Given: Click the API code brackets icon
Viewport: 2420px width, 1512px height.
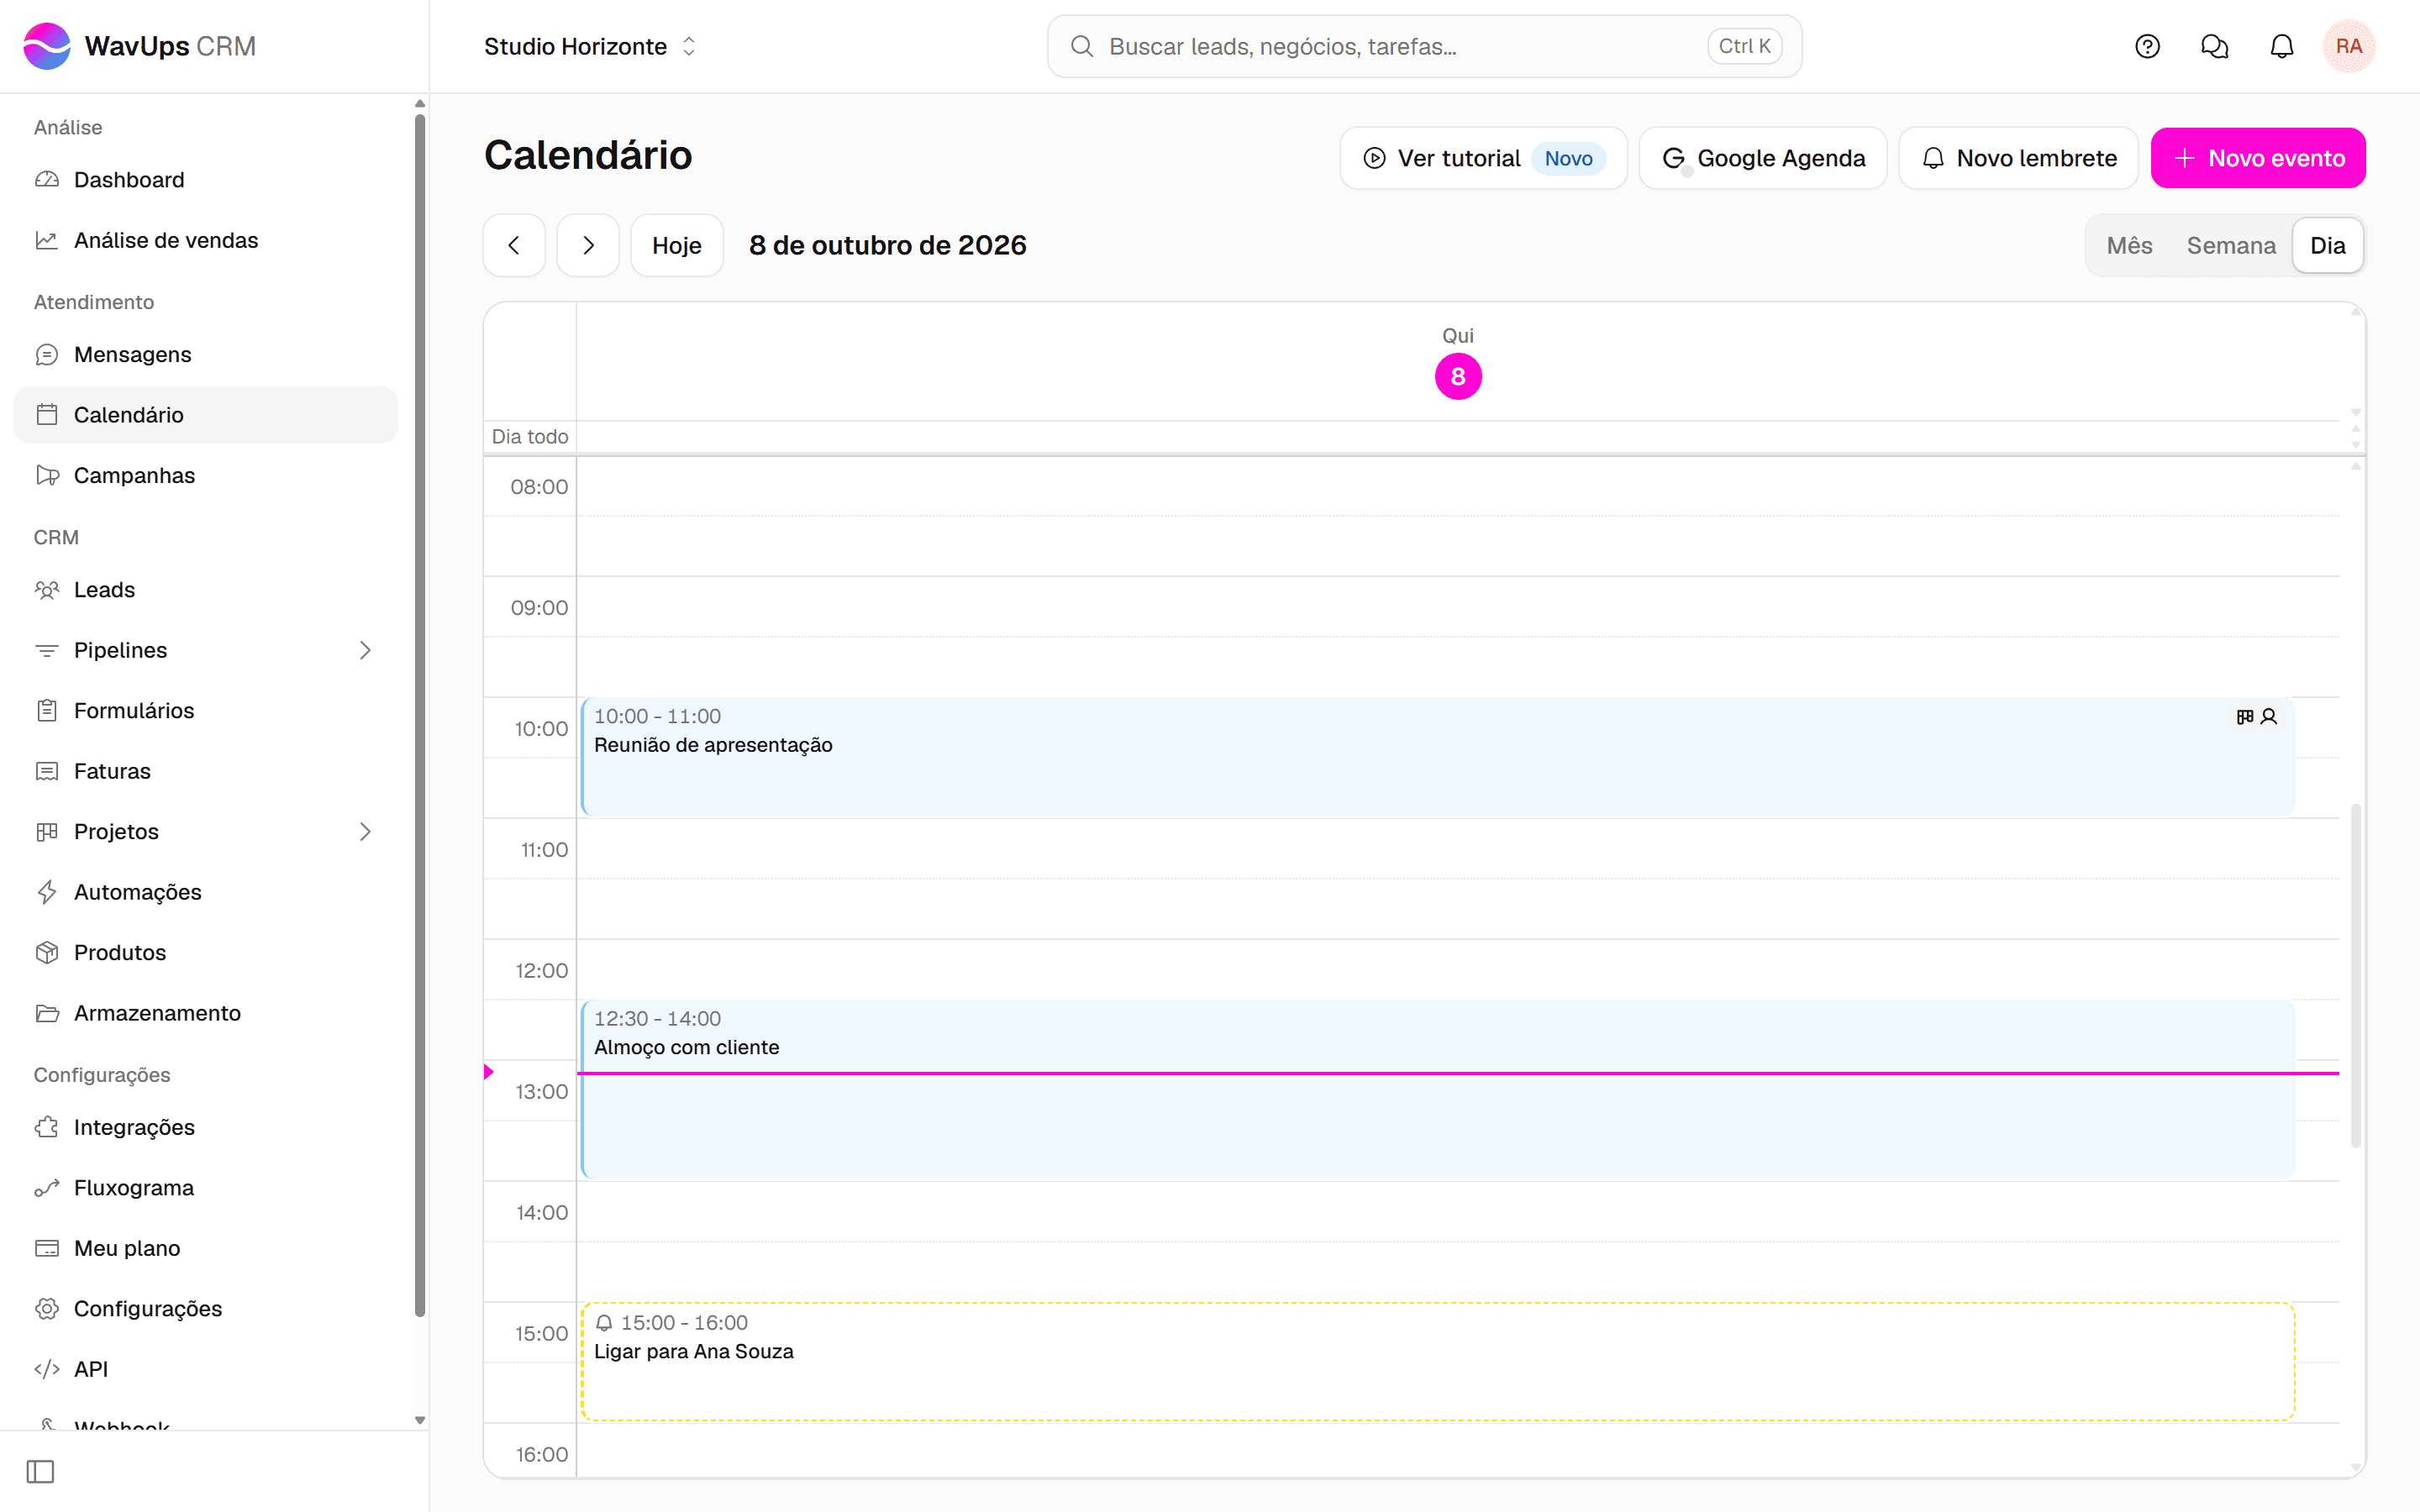Looking at the screenshot, I should (47, 1369).
